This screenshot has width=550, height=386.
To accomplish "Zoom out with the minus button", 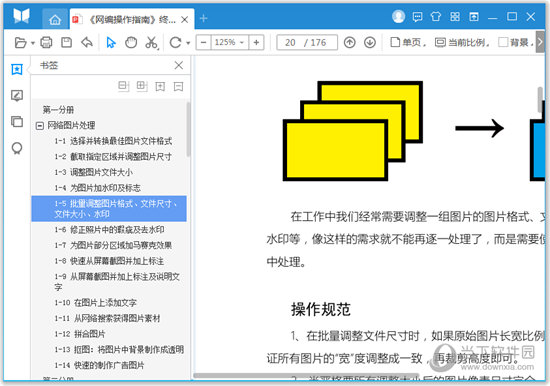I will coord(203,42).
